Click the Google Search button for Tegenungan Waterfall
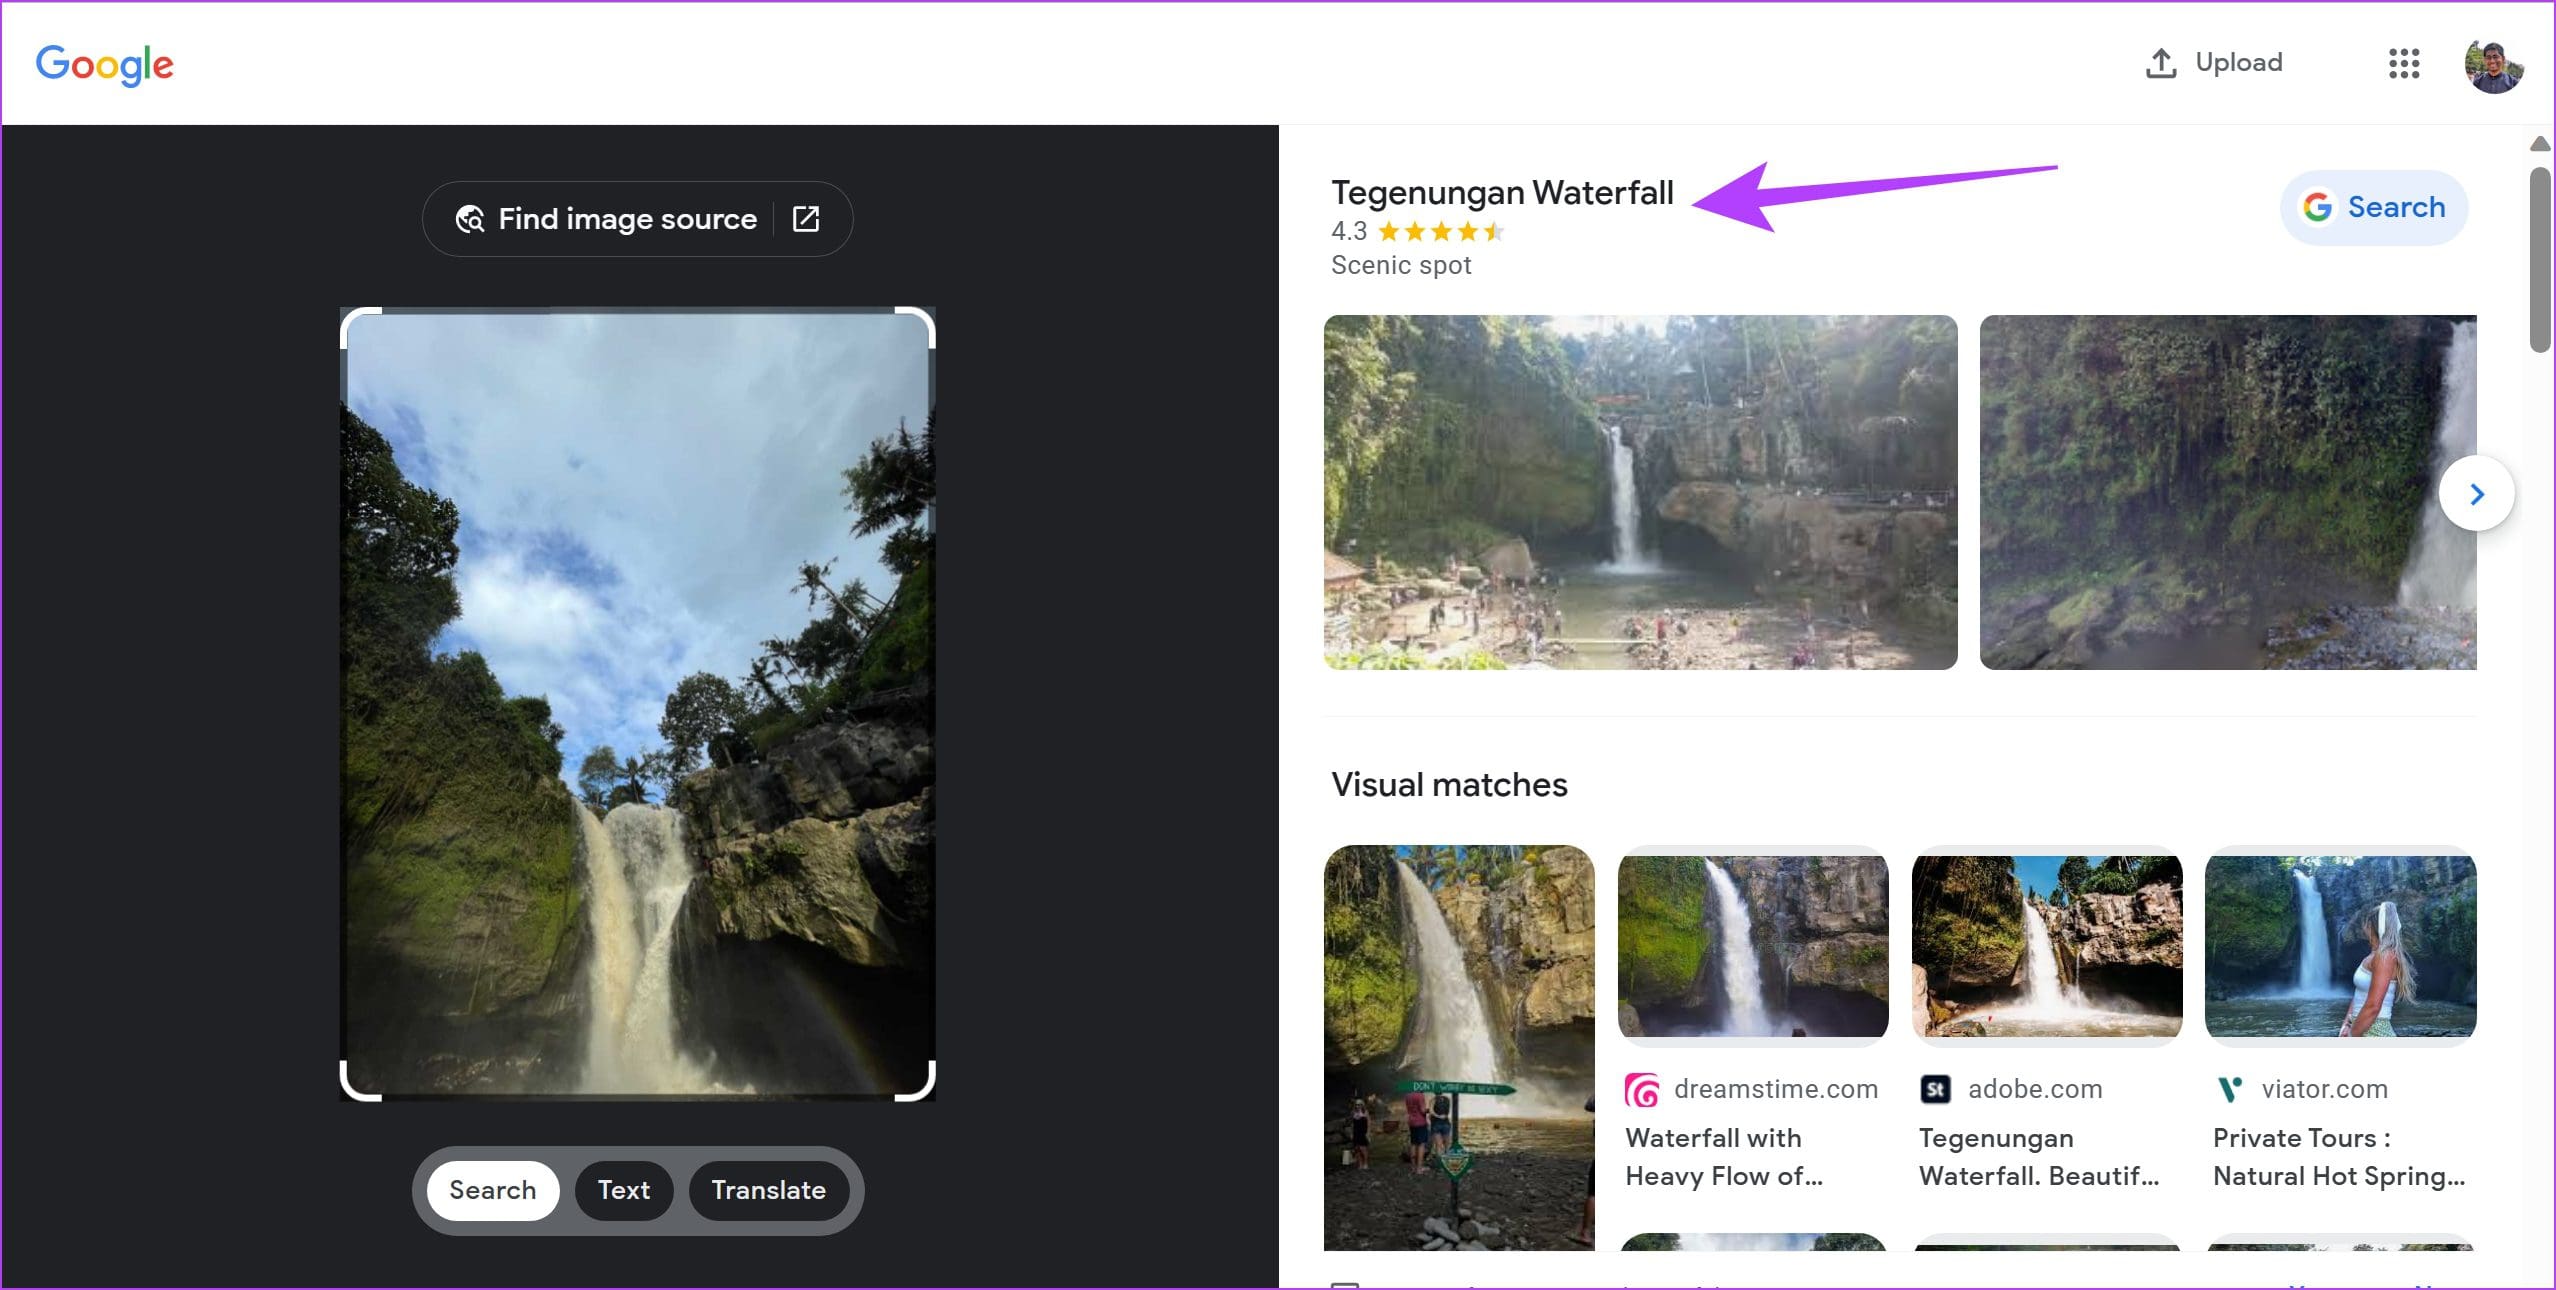 [2374, 208]
